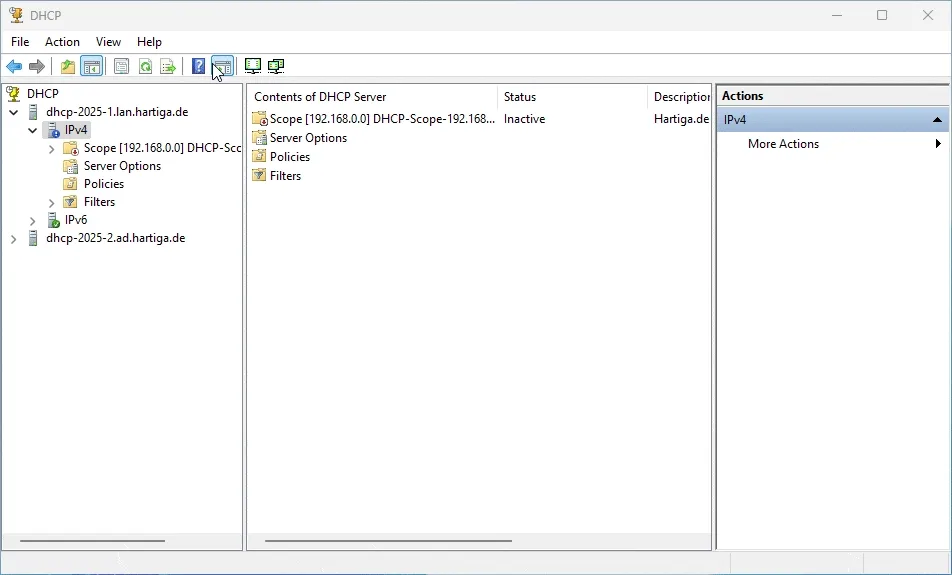Screen dimensions: 952x575
Task: Click the single-monitor server toolbar icon
Action: coord(253,66)
